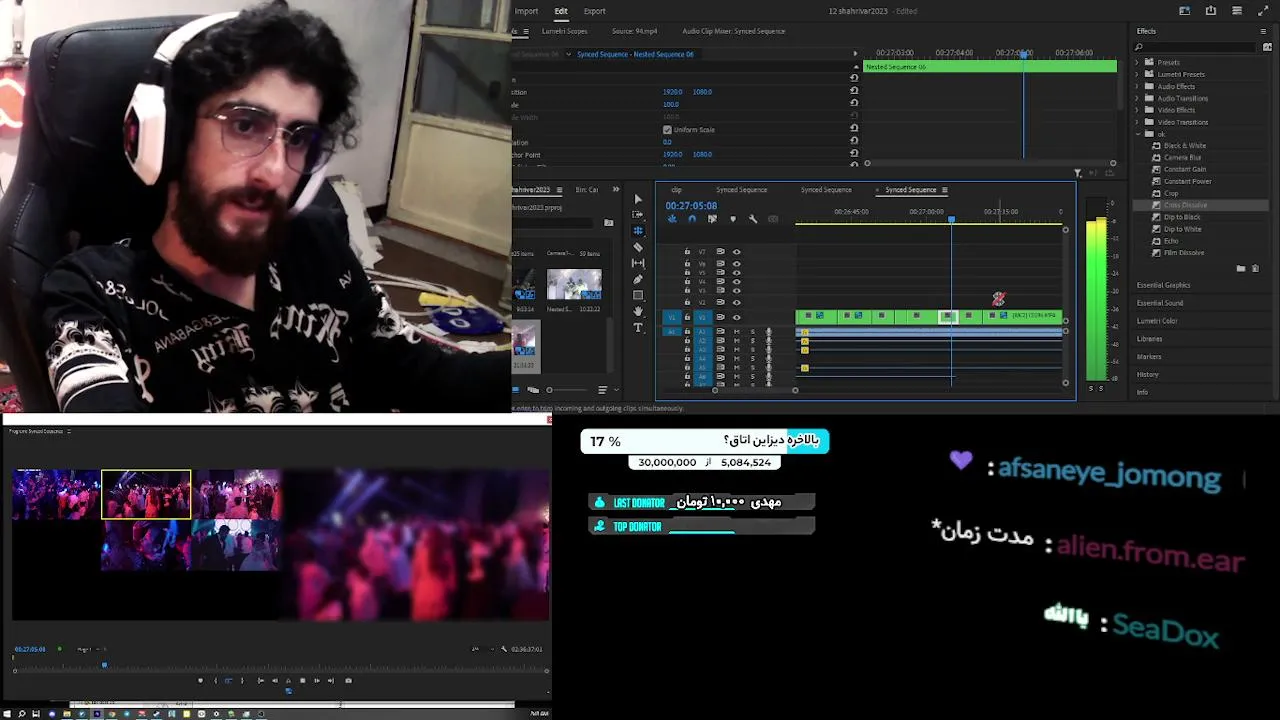The width and height of the screenshot is (1280, 720).
Task: Open the Audio Clip Mixer tab
Action: 734,31
